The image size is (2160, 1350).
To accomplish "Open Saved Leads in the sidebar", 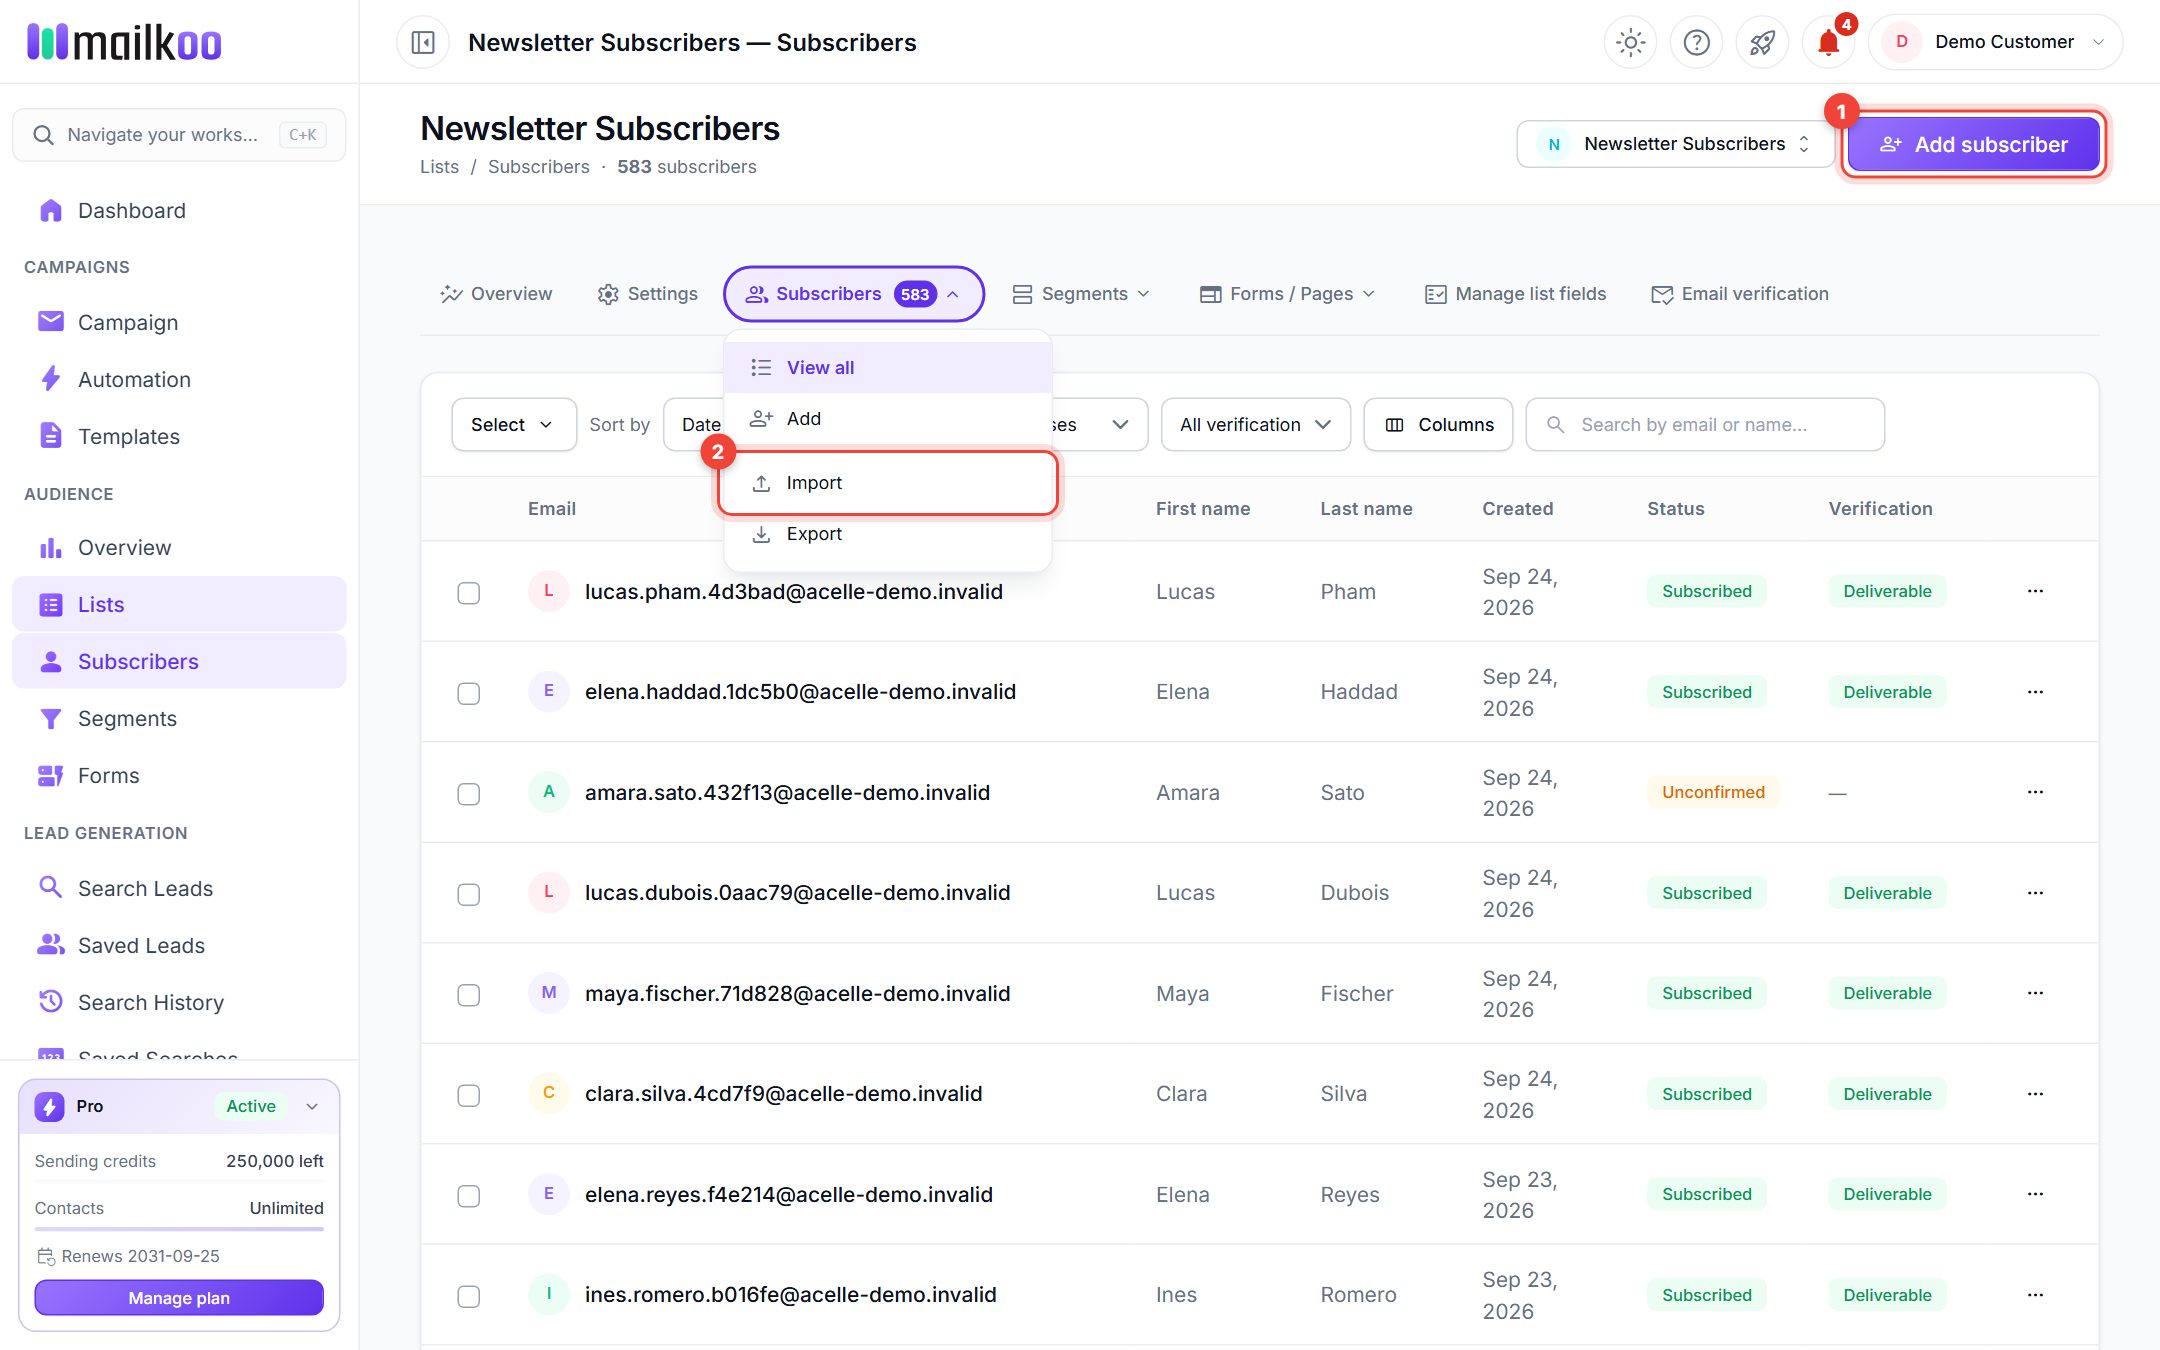I will (x=179, y=945).
